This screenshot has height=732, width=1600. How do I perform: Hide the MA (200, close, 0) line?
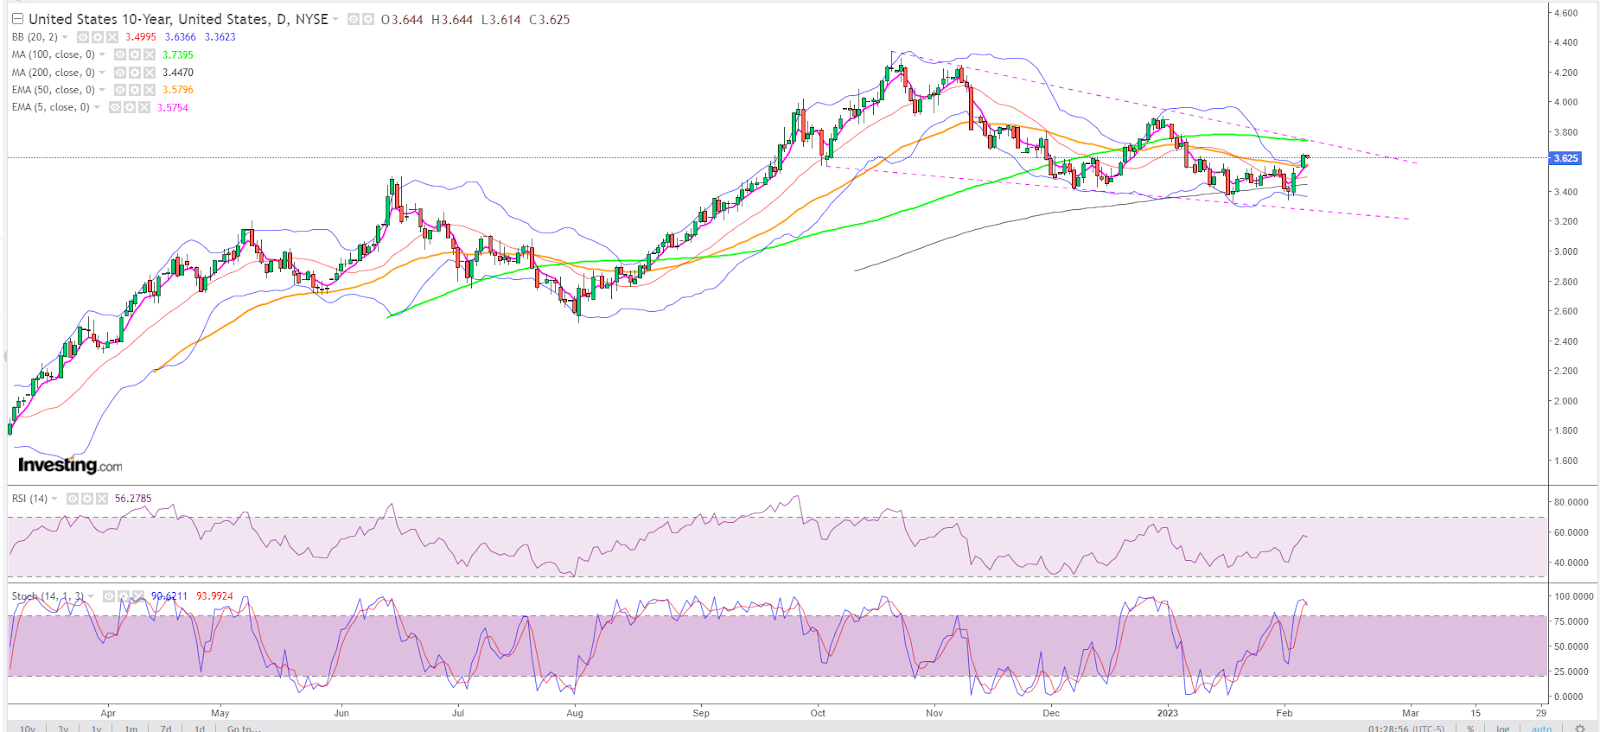[x=120, y=72]
